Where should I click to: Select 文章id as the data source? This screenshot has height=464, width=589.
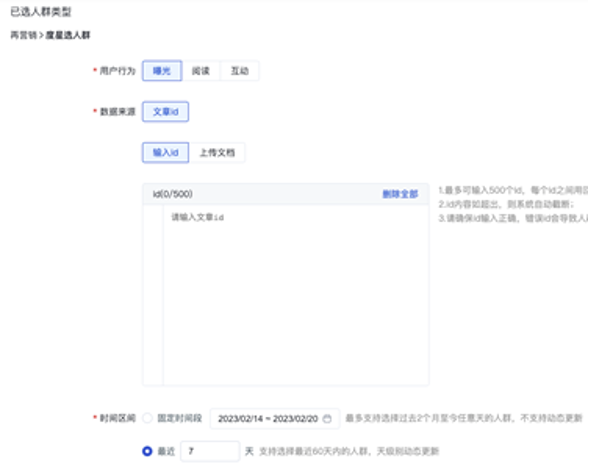165,112
